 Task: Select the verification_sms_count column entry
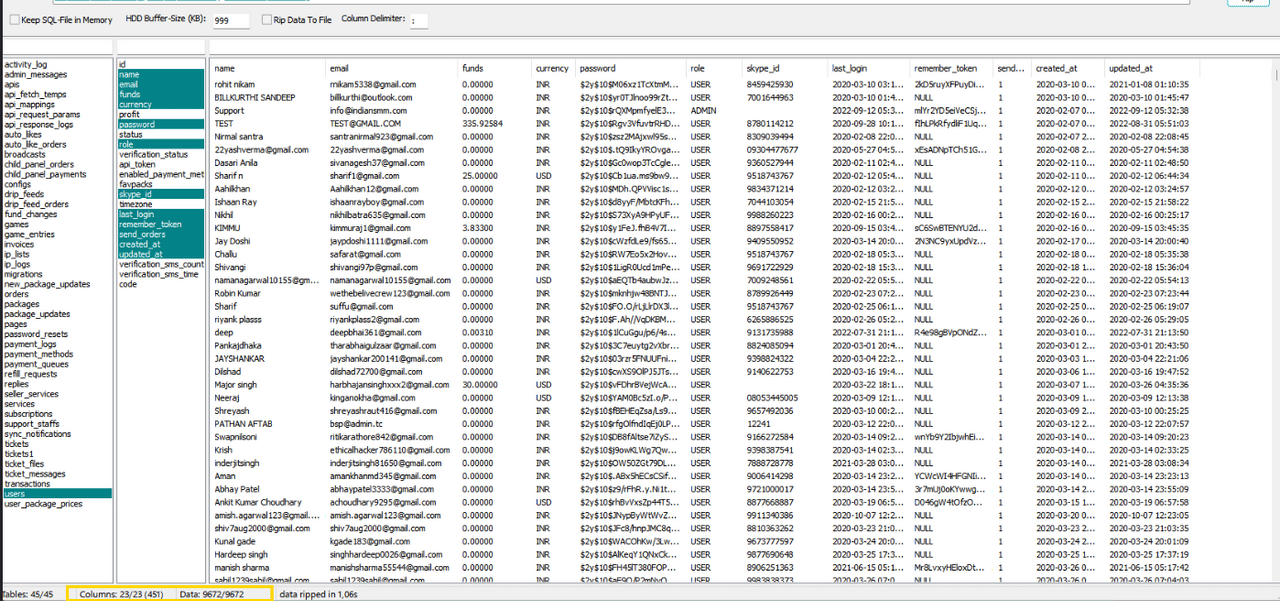click(x=161, y=264)
